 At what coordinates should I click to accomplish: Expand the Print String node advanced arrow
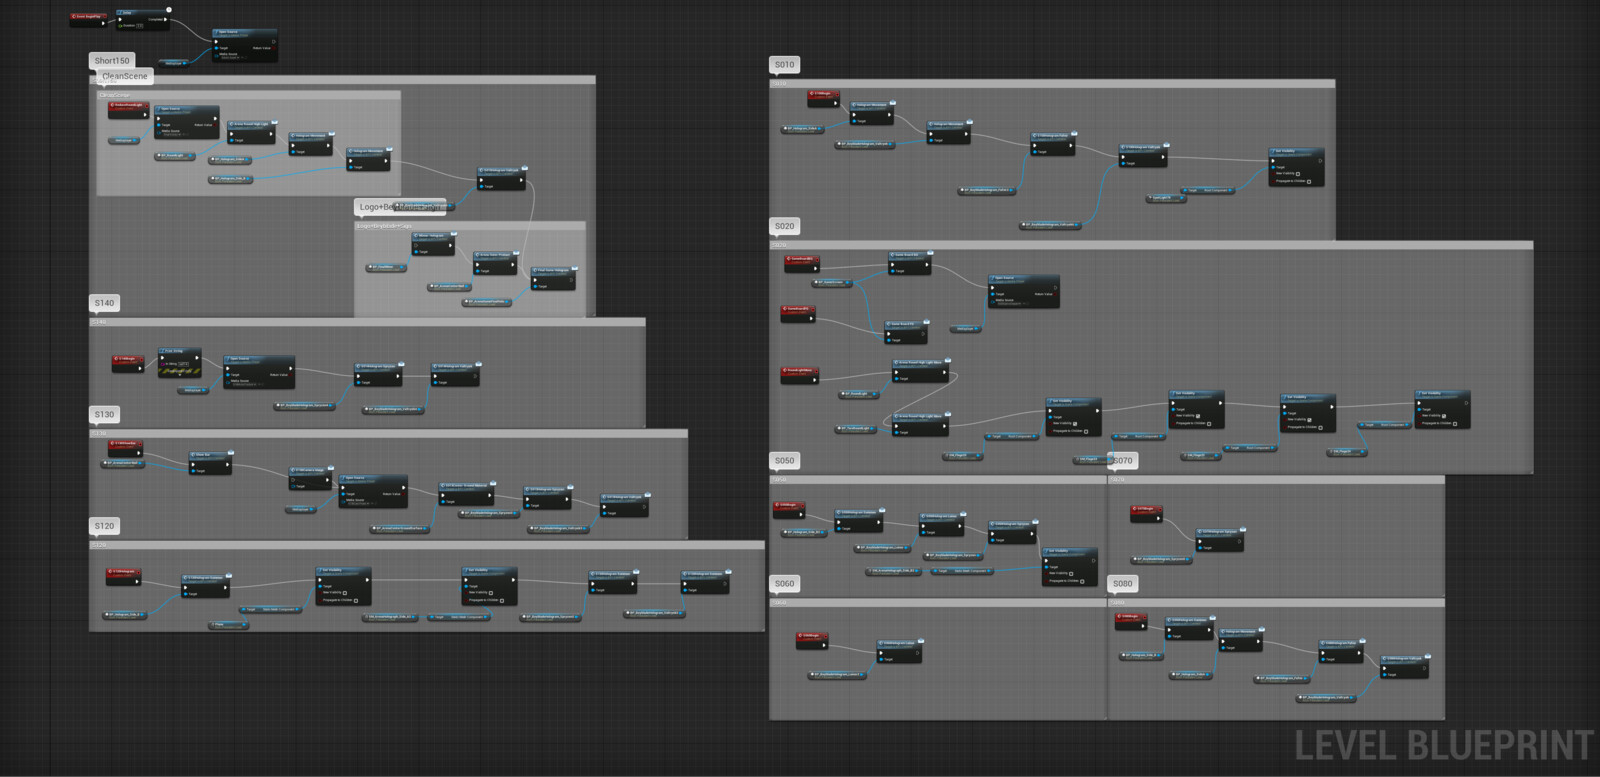[x=180, y=375]
